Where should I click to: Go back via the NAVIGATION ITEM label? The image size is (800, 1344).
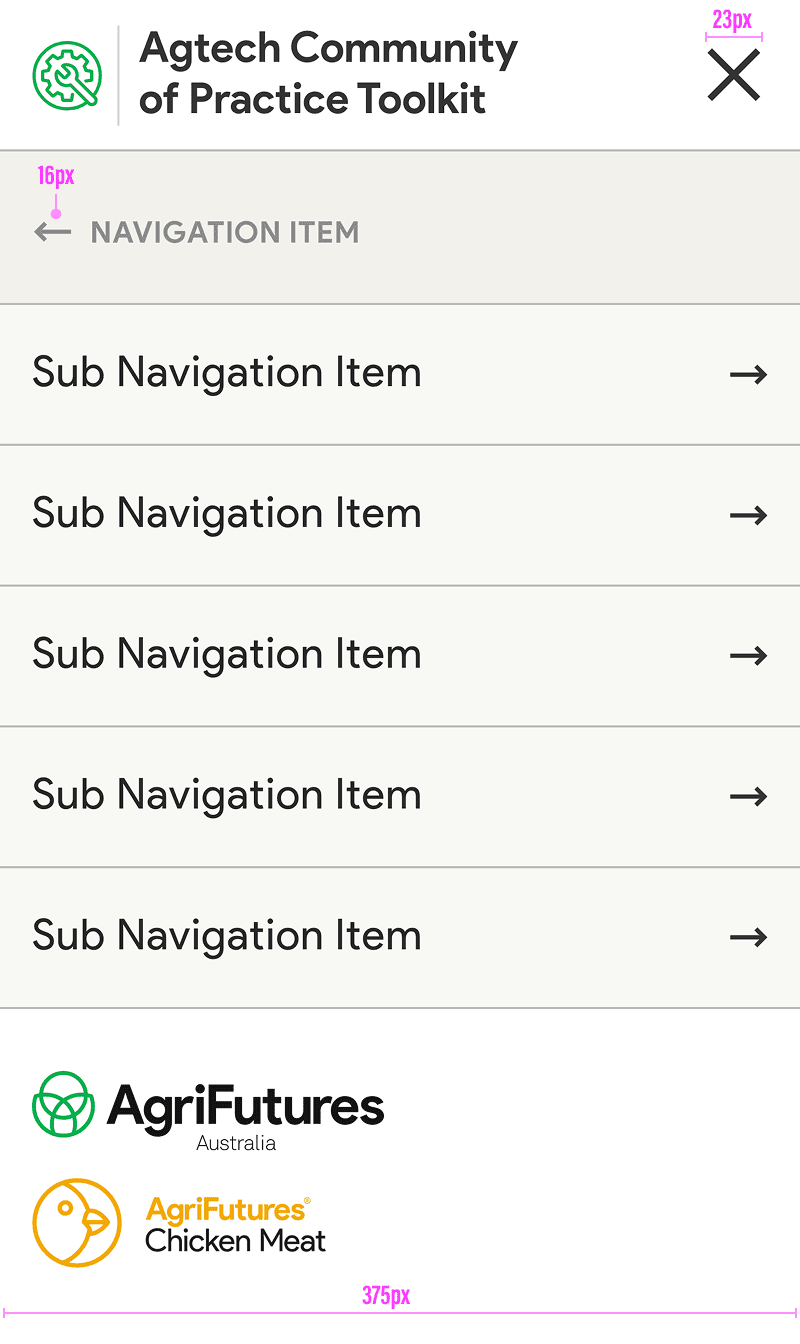coord(225,233)
